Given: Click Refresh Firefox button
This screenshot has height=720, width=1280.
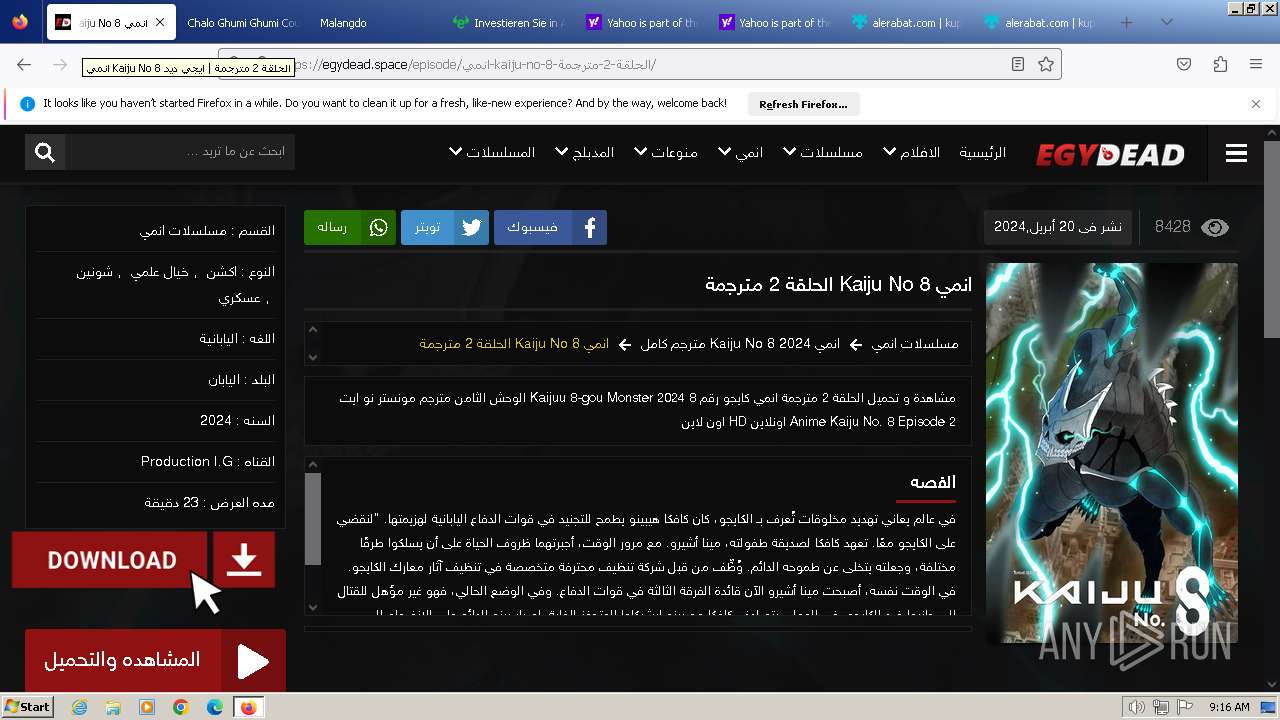Looking at the screenshot, I should point(803,104).
